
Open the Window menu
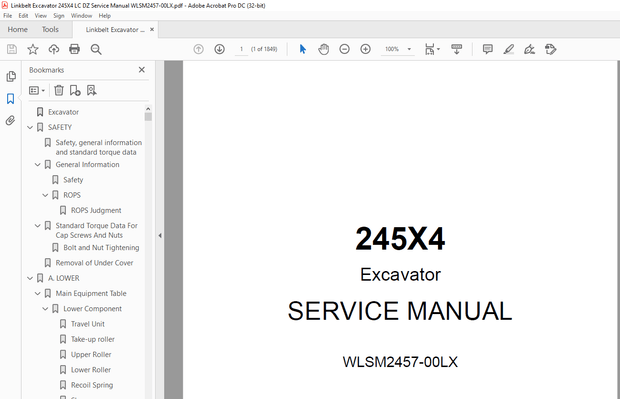[81, 16]
